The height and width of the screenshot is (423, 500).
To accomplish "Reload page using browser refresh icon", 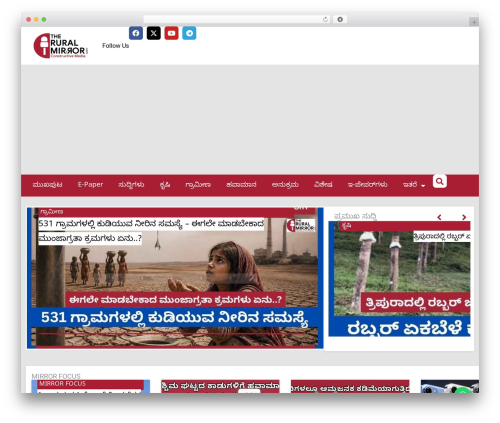I will [325, 19].
